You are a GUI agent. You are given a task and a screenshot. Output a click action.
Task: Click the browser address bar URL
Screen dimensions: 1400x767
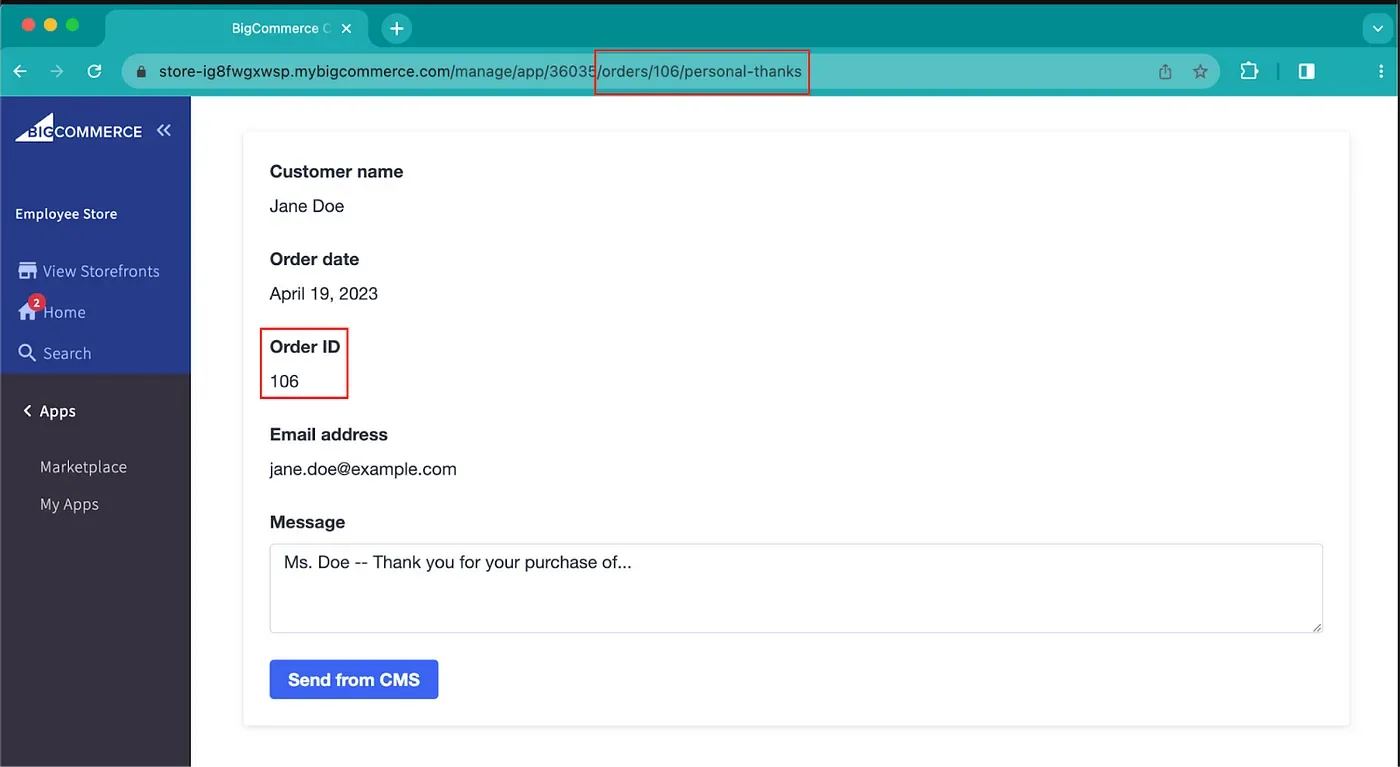tap(480, 72)
